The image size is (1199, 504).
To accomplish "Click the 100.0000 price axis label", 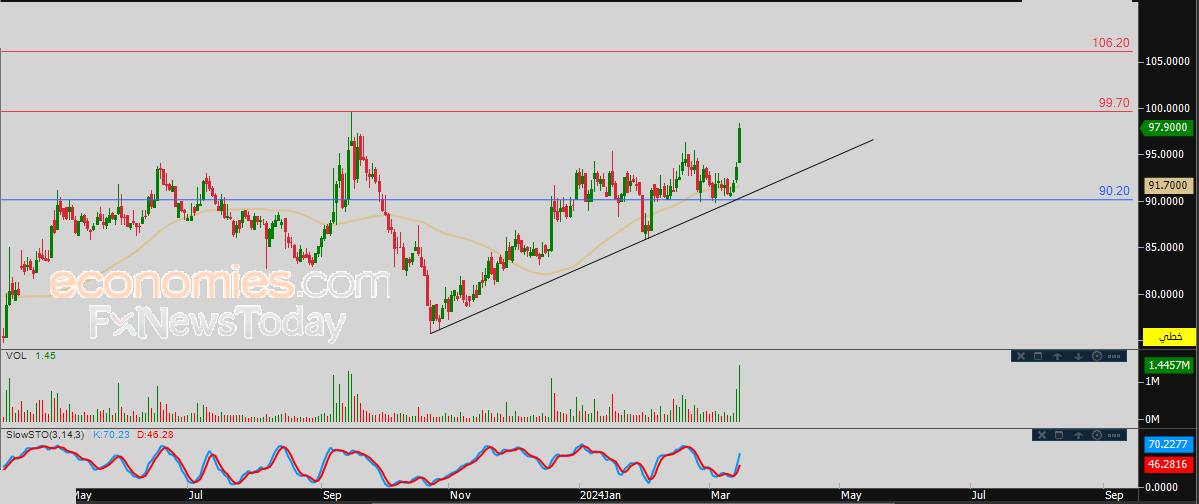I will point(1169,109).
